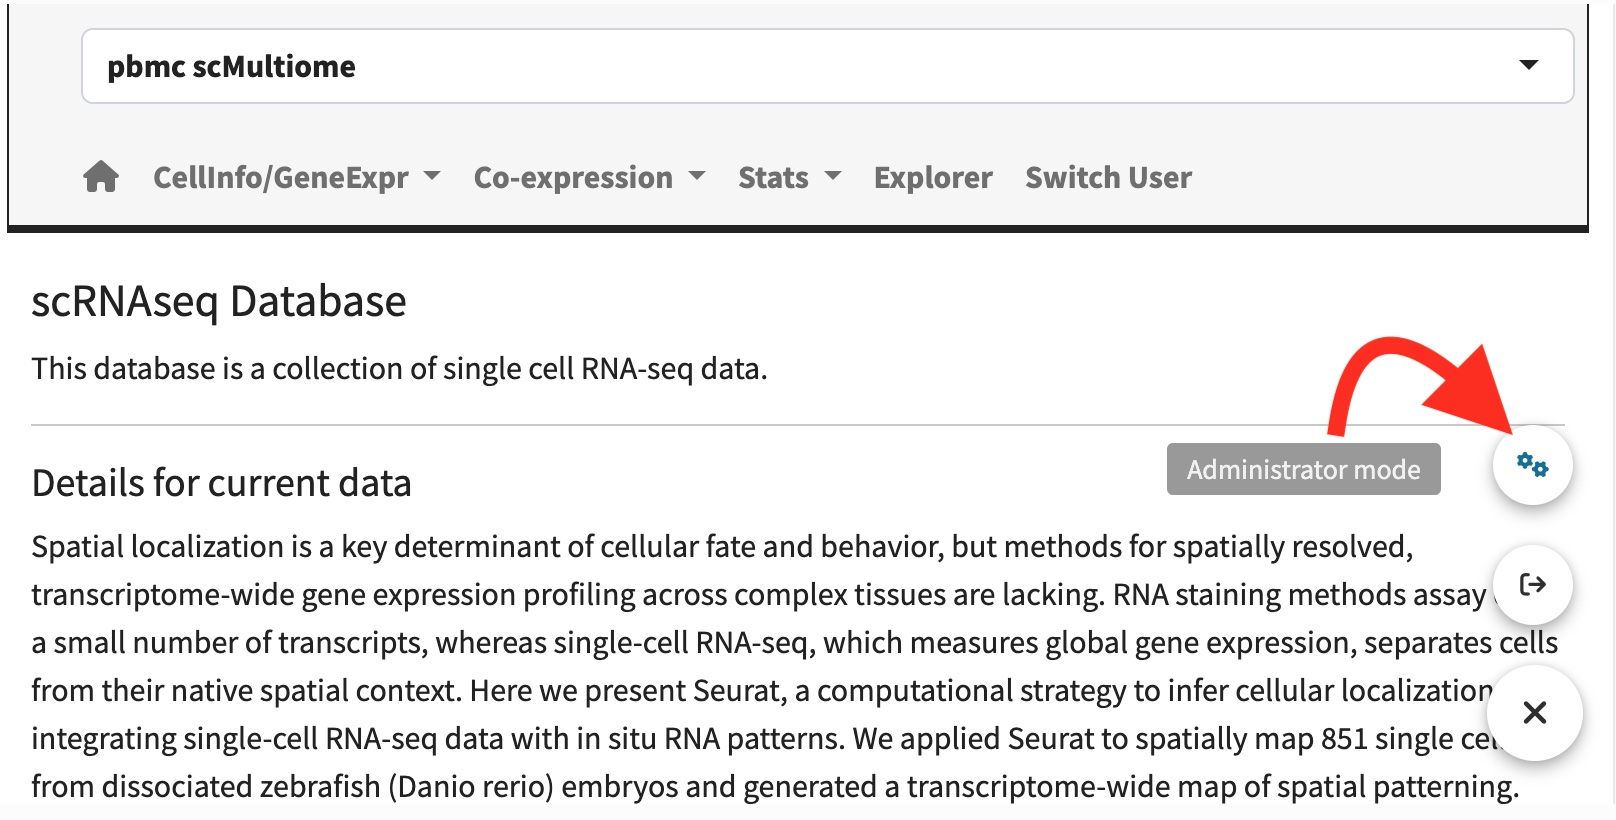Click the Switch User link
Viewport: 1616px width, 820px height.
pos(1108,177)
